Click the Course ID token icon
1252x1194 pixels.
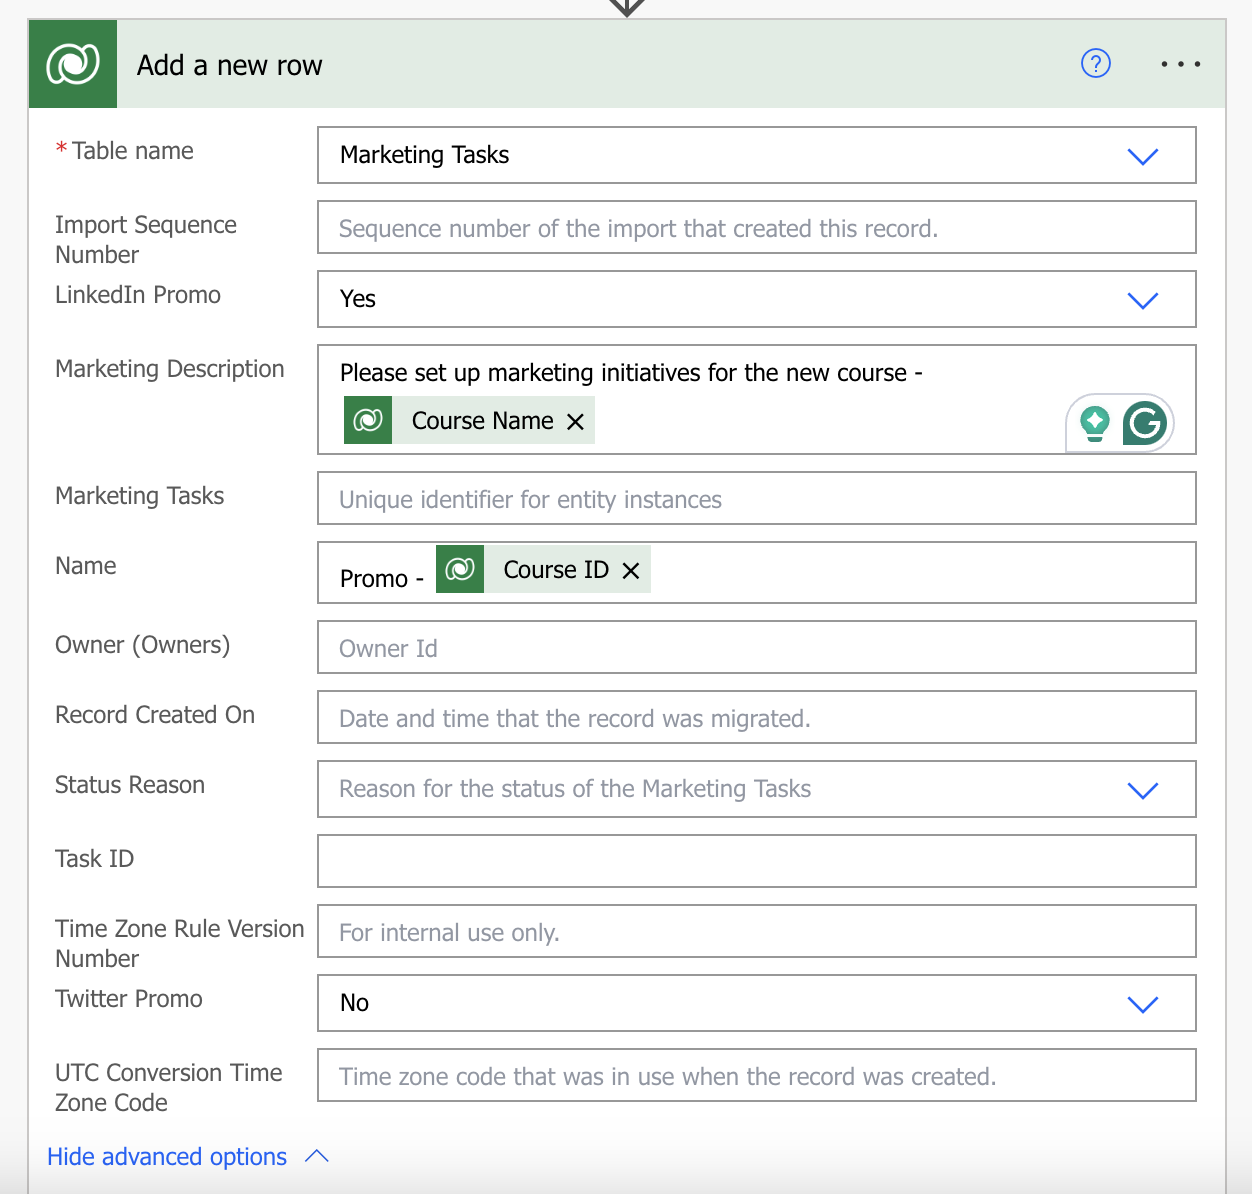(x=460, y=569)
